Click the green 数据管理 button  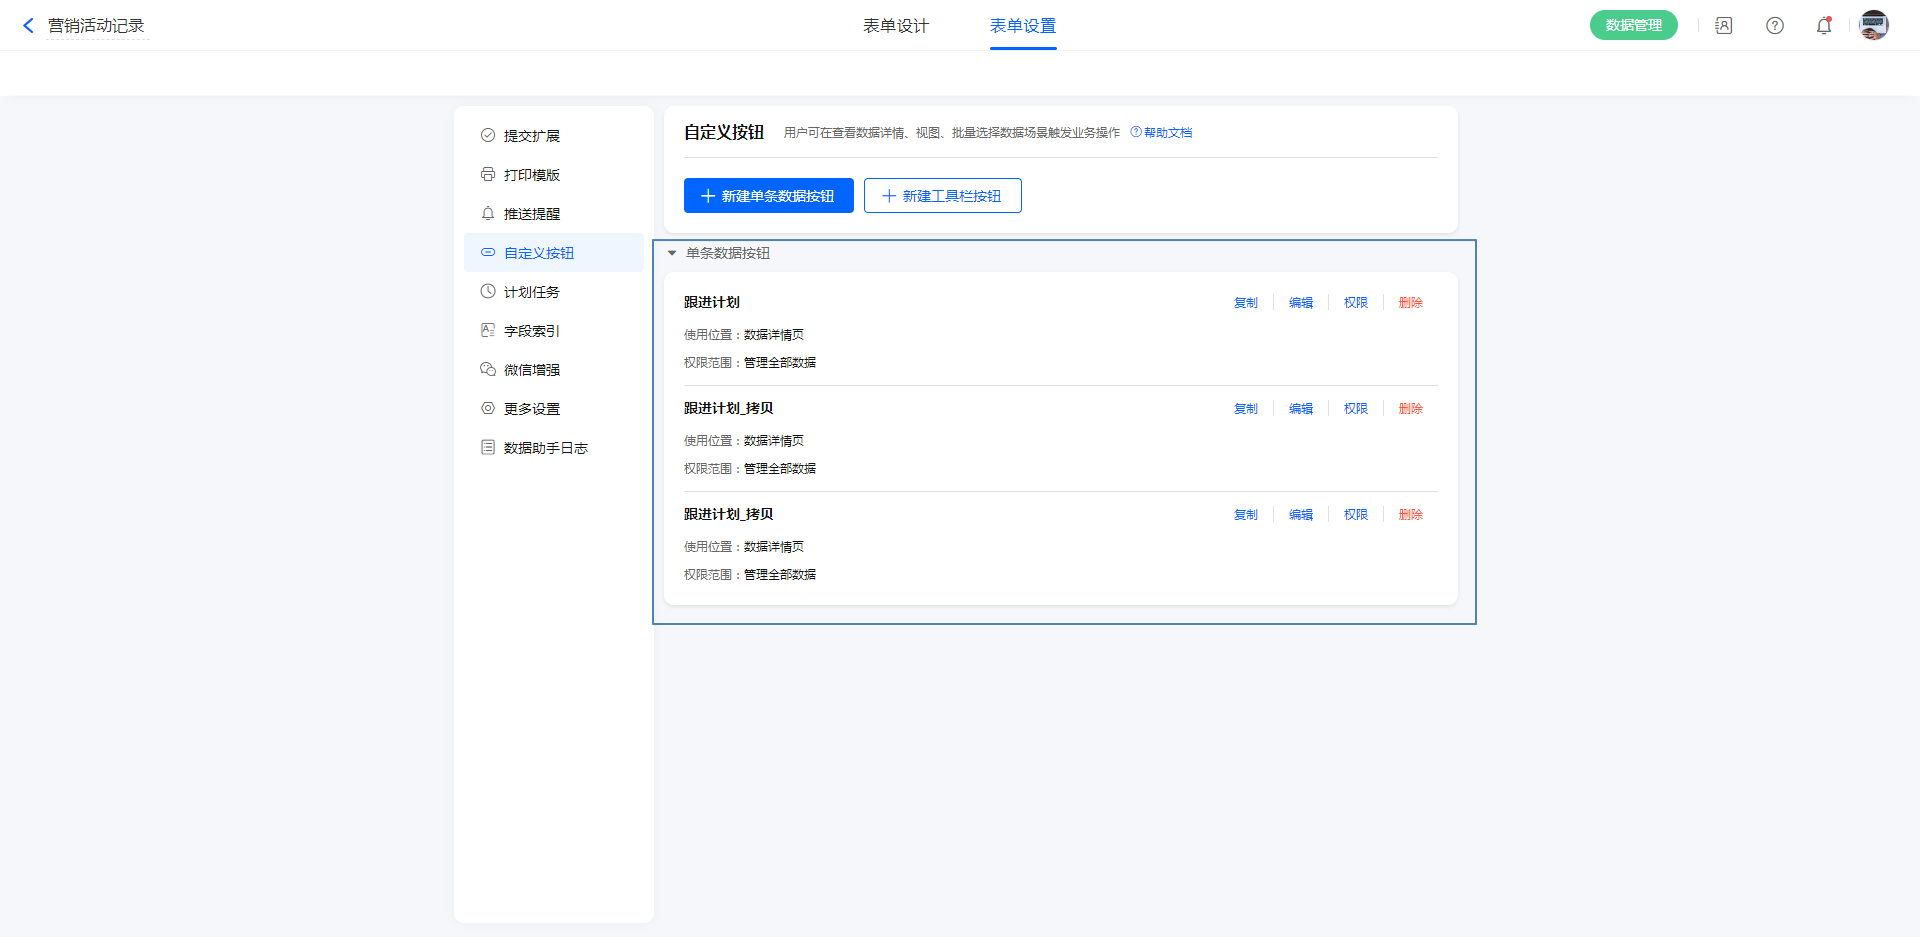click(1633, 26)
